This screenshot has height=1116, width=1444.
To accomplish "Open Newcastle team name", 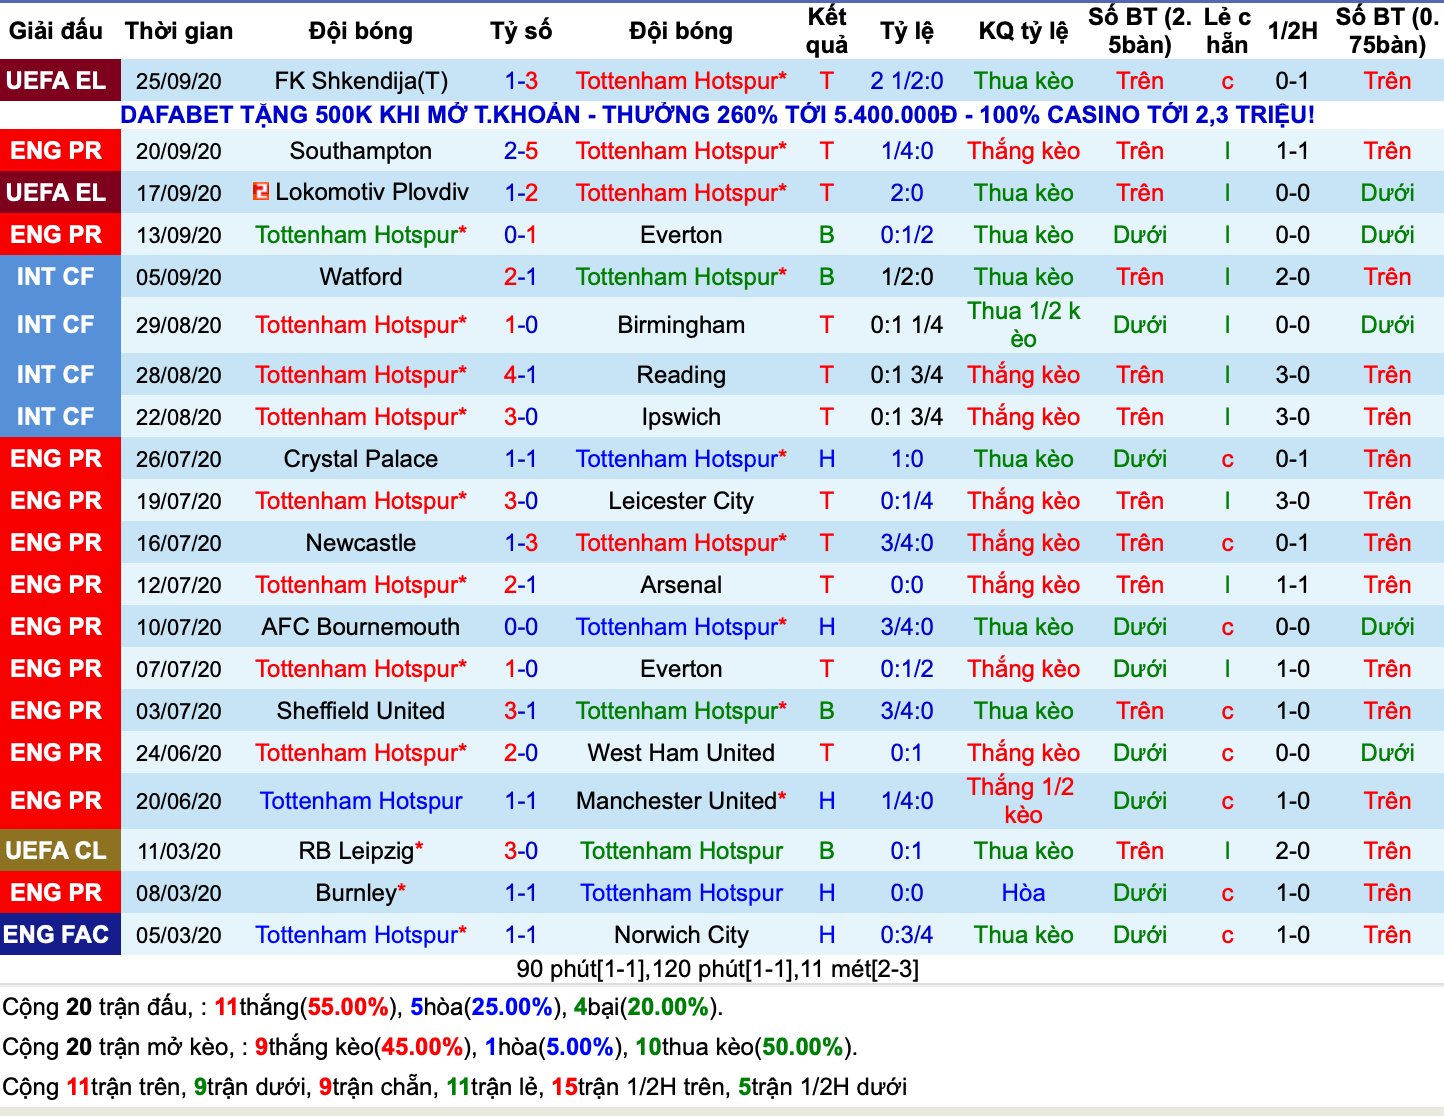I will coord(361,543).
